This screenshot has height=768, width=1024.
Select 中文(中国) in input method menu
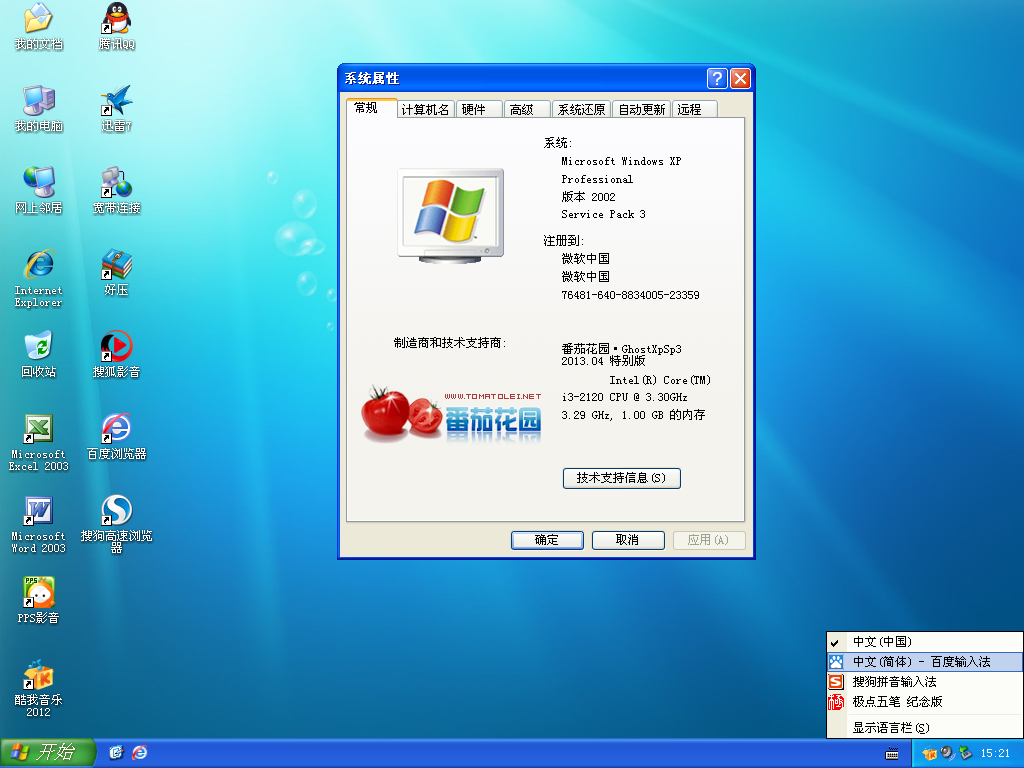(925, 642)
